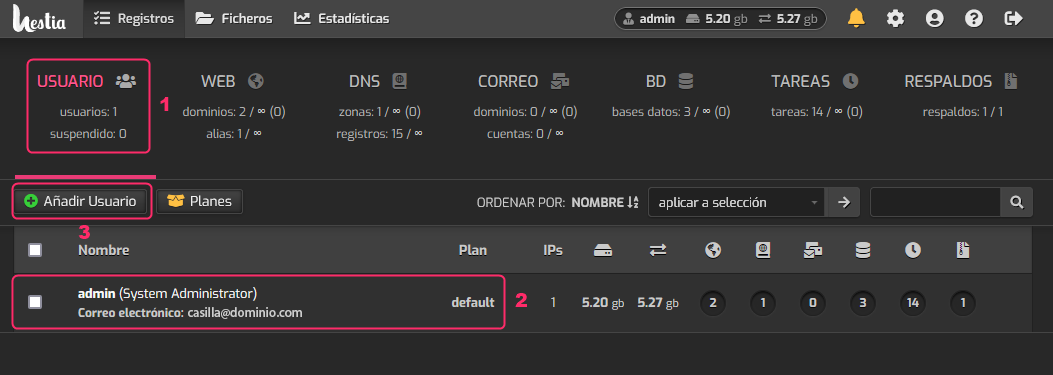The width and height of the screenshot is (1053, 375).
Task: Tick the select-all checkbox in table header
Action: point(35,250)
